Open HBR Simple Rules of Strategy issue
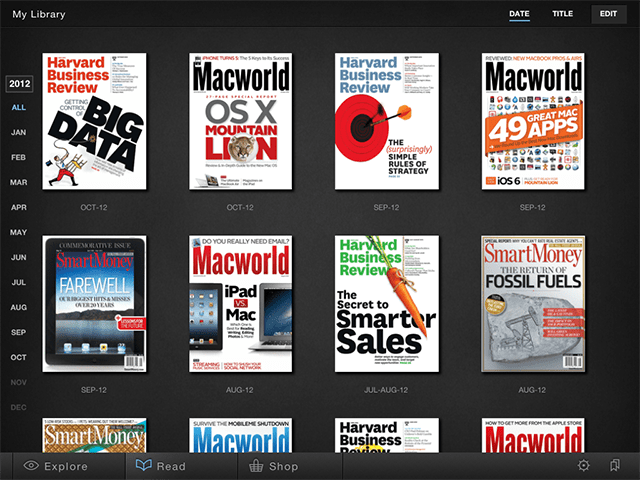 pyautogui.click(x=387, y=121)
